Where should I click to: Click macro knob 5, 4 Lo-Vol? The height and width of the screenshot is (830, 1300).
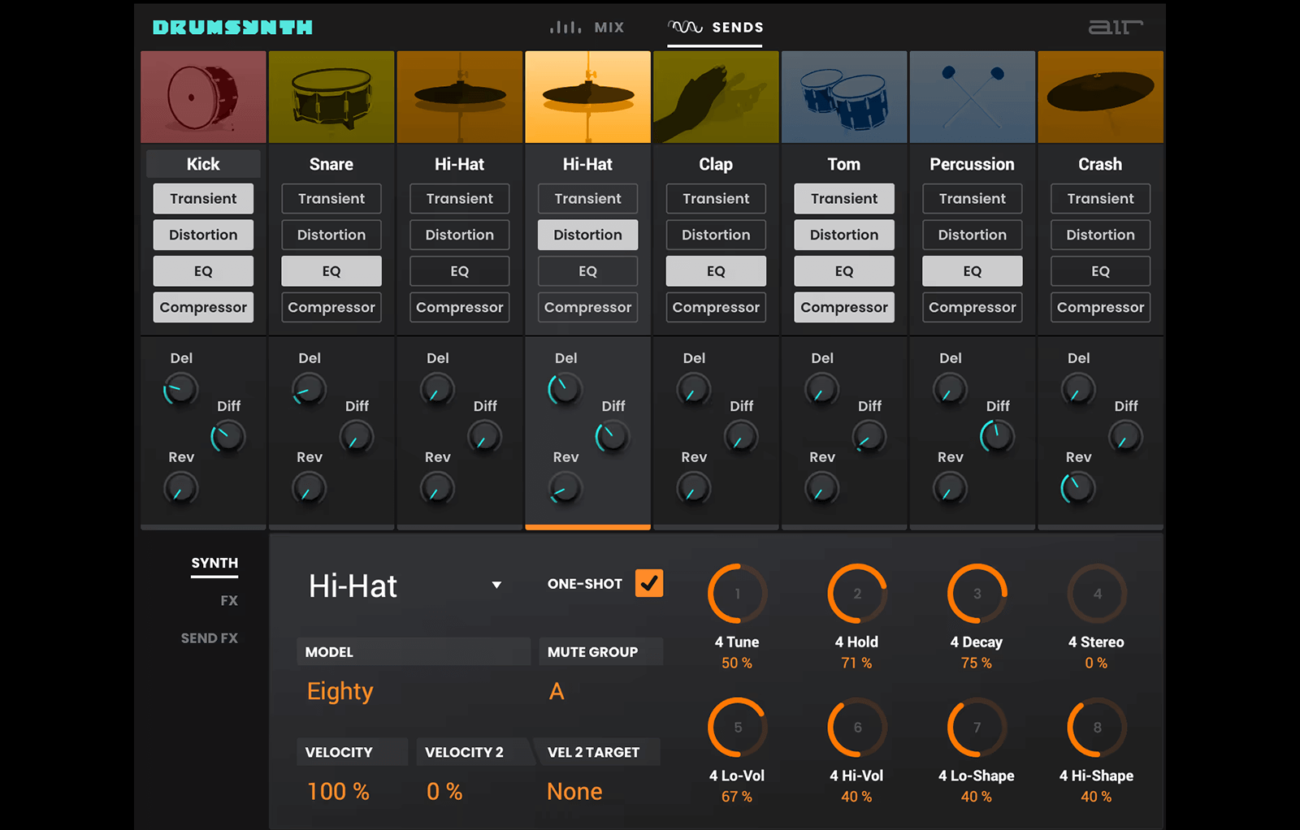737,728
